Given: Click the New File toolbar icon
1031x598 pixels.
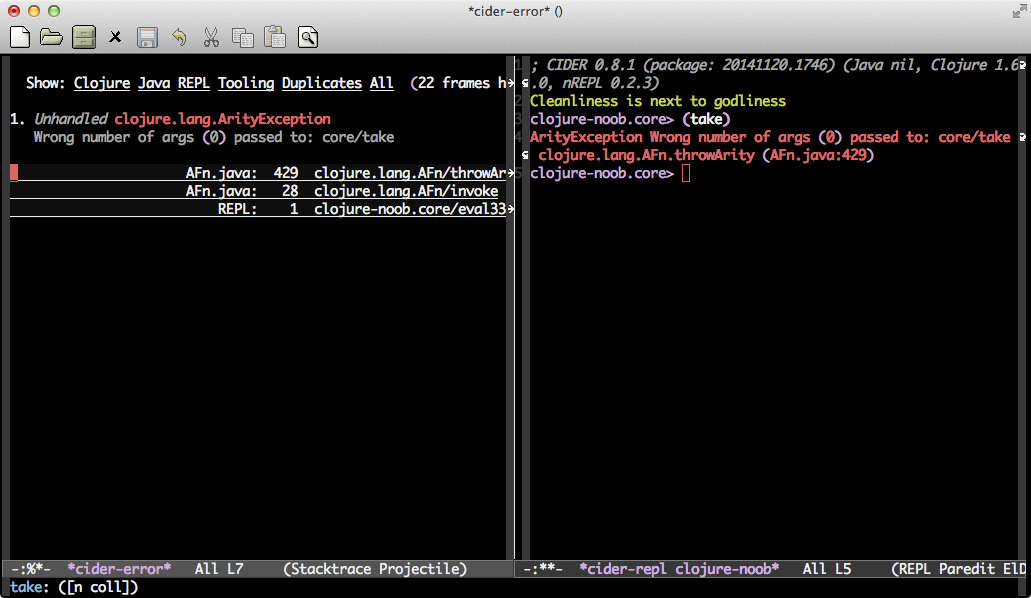Looking at the screenshot, I should click(x=19, y=38).
